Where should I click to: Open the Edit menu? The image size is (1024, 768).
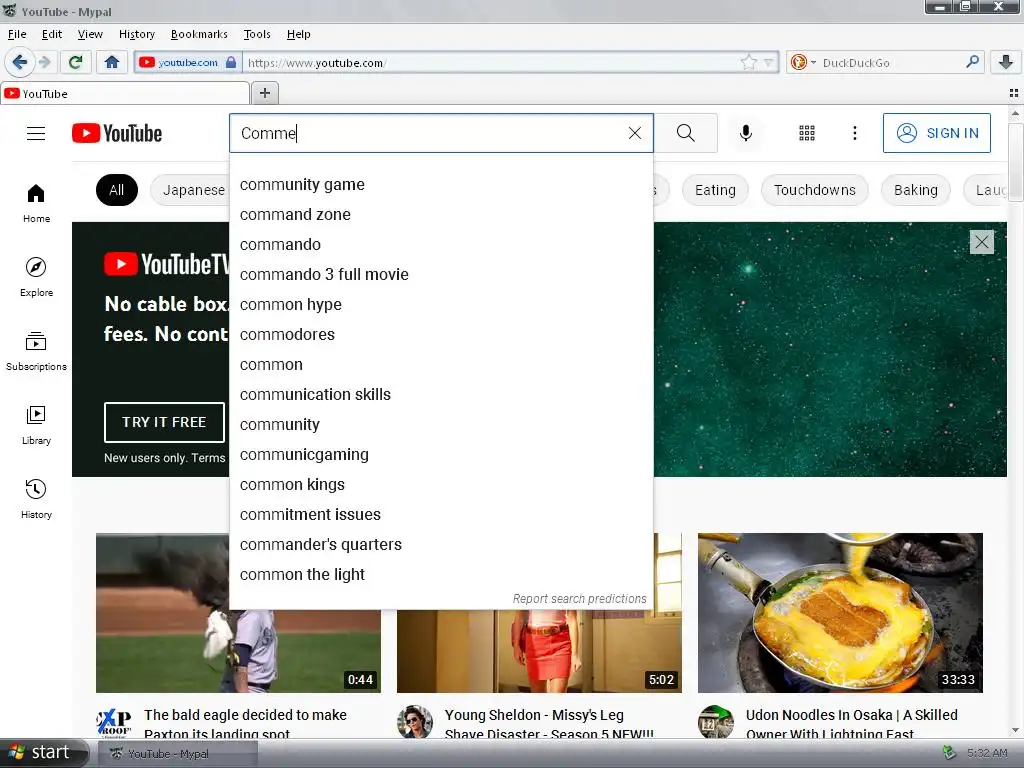click(52, 34)
